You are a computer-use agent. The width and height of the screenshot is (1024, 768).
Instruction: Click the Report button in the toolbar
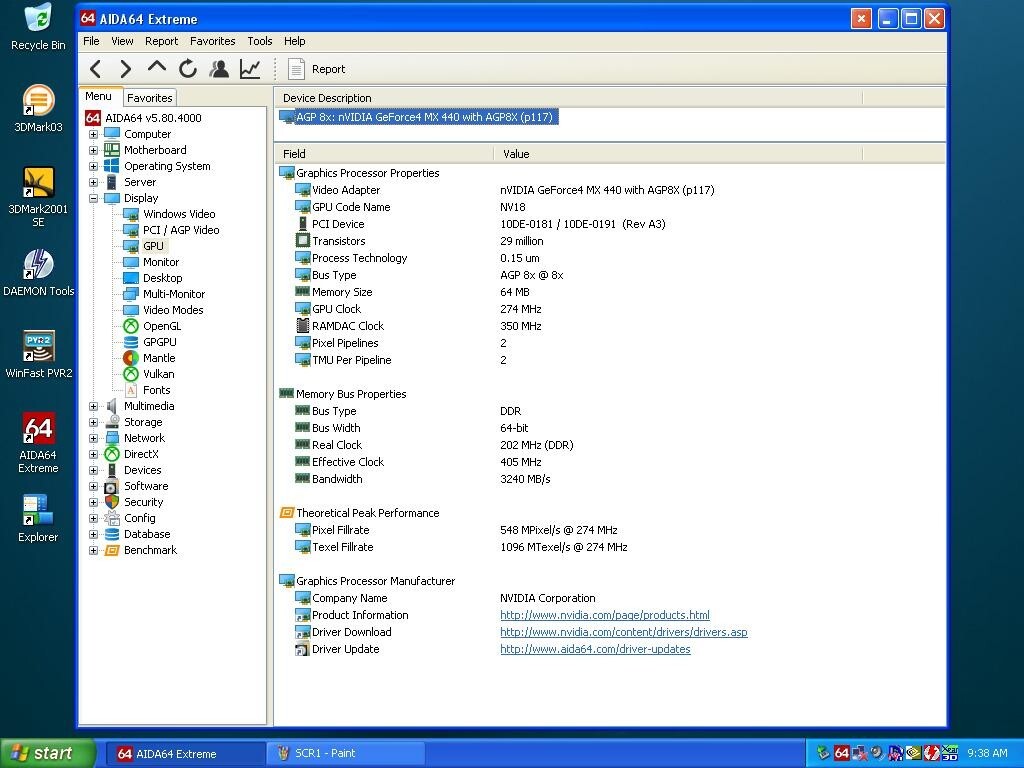(317, 69)
